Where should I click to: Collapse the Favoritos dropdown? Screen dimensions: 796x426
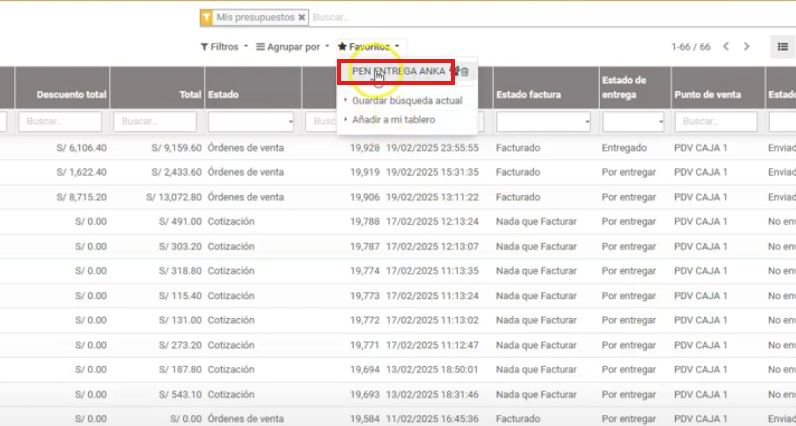click(369, 47)
